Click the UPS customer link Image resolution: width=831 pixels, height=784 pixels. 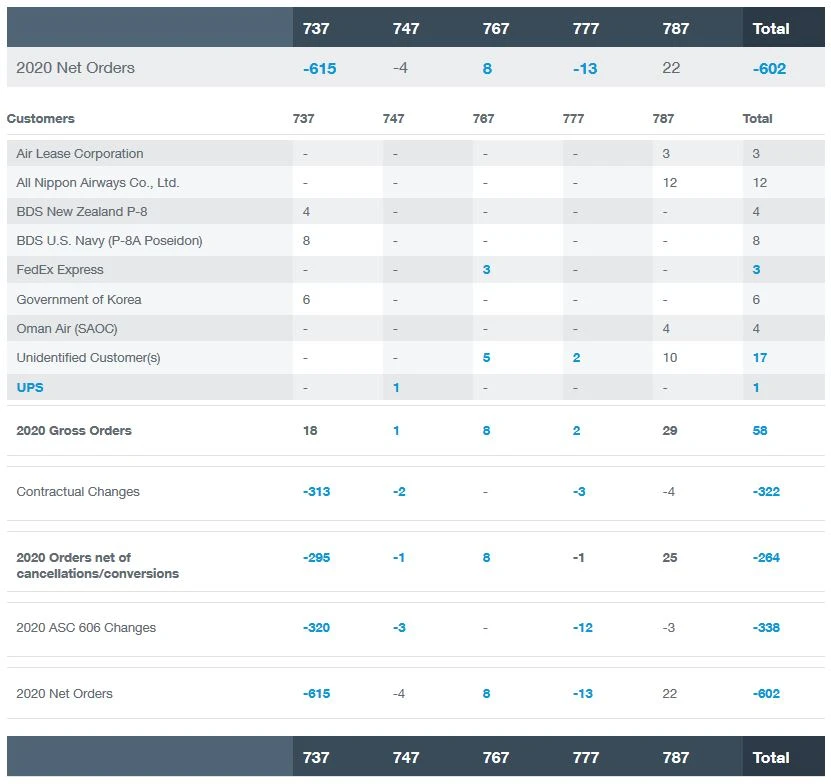[30, 387]
